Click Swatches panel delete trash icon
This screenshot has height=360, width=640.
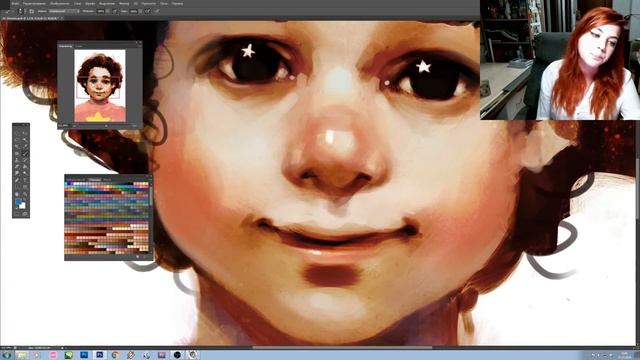[x=146, y=257]
